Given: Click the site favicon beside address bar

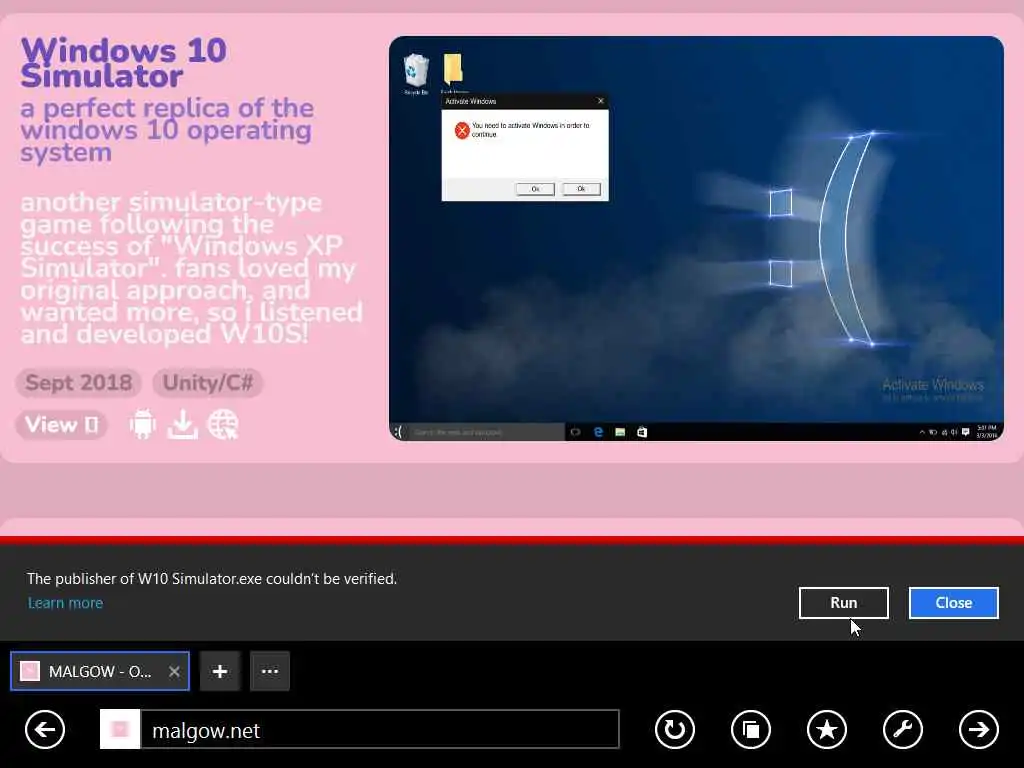Looking at the screenshot, I should (120, 729).
